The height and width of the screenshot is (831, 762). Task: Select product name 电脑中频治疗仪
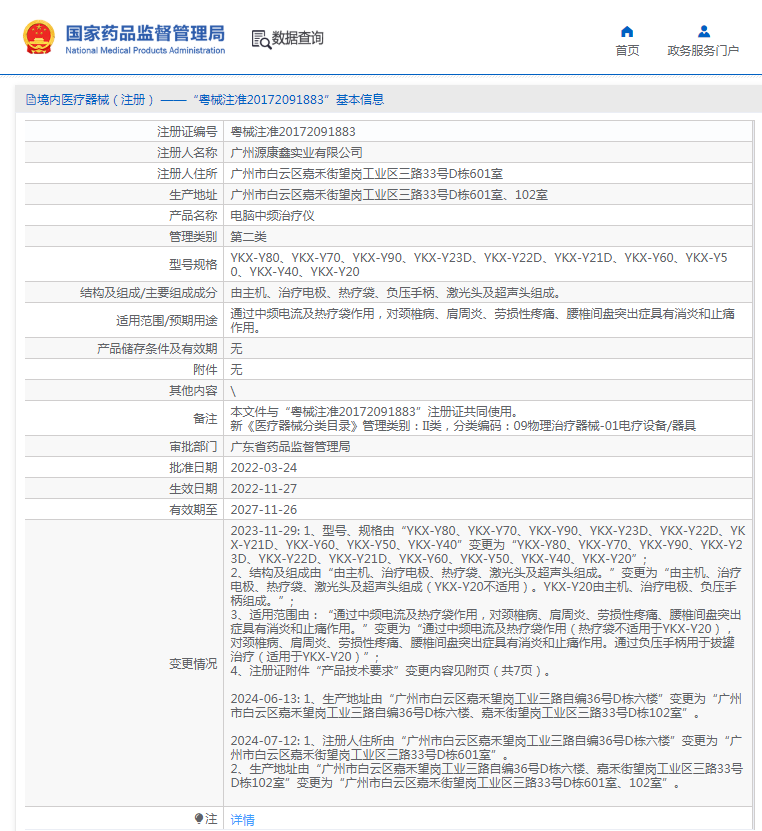pos(272,216)
